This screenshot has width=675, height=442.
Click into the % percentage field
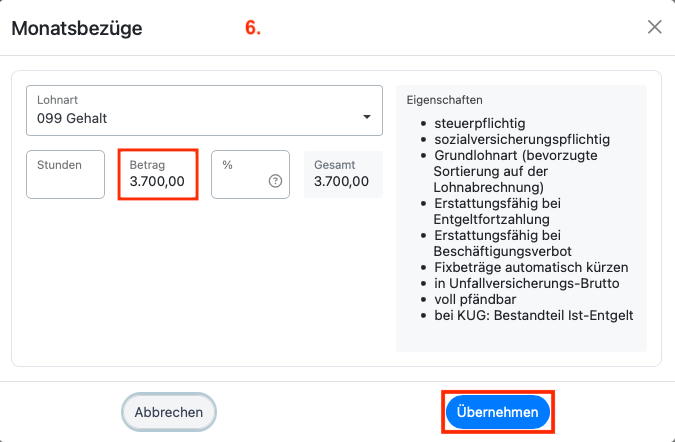(x=250, y=174)
